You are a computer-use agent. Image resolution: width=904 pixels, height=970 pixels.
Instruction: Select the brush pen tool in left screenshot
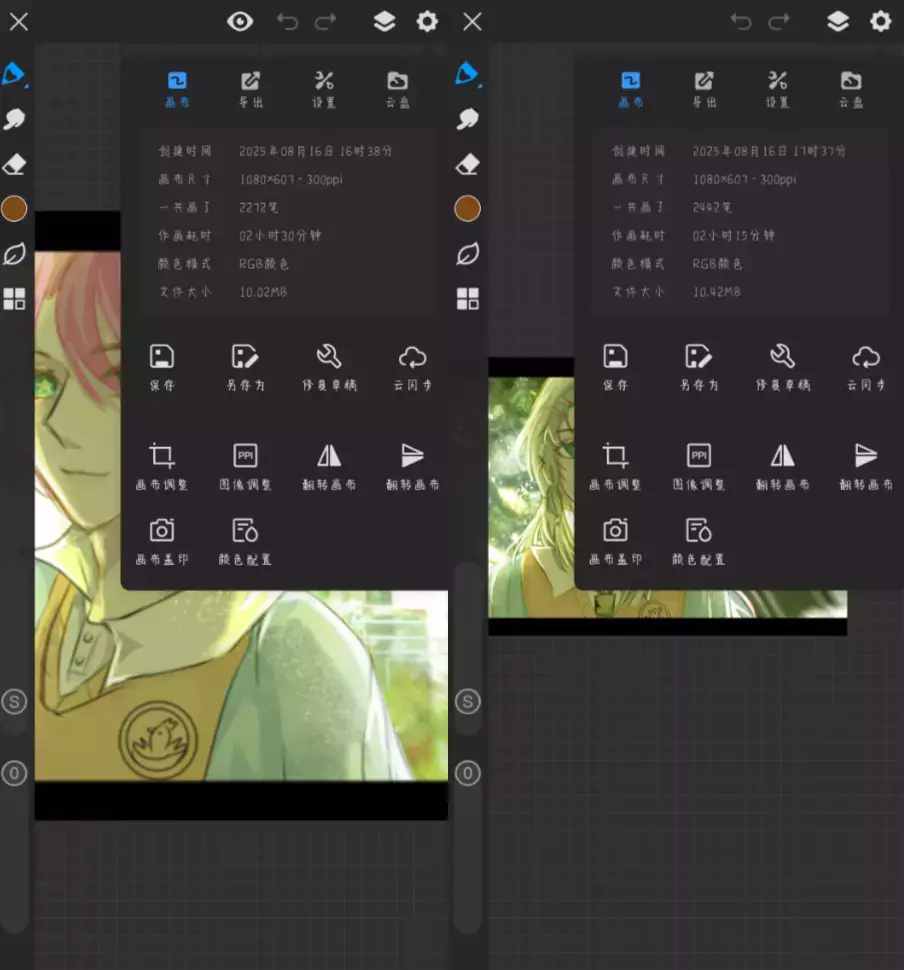point(14,74)
